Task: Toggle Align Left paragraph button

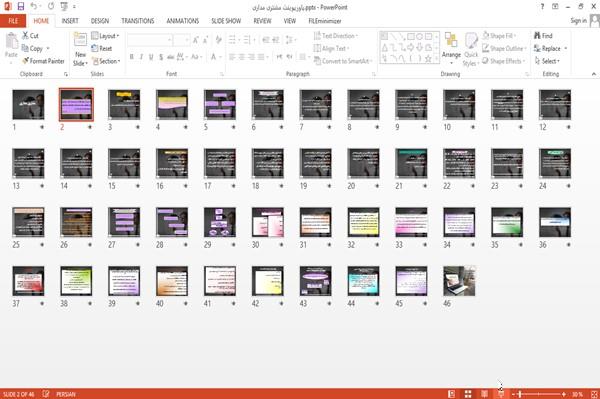Action: [232, 57]
